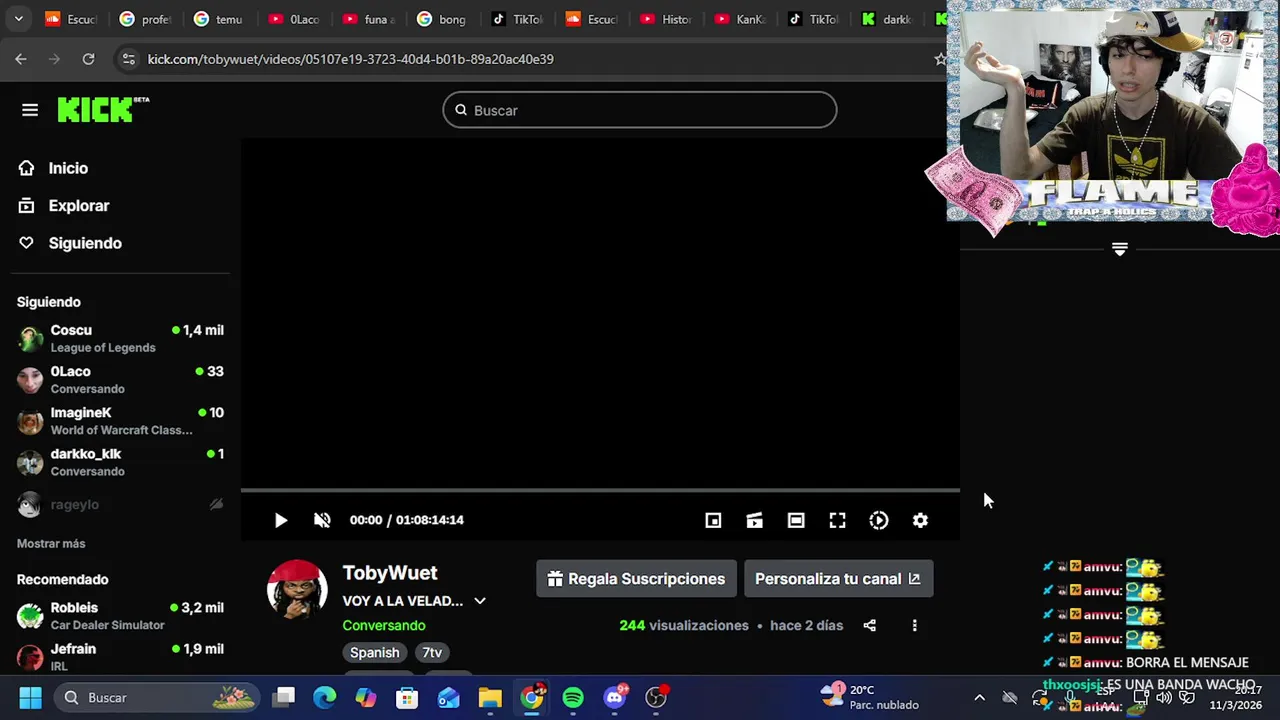Click the Explorar browse icon in sidebar
Viewport: 1280px width, 720px height.
pos(27,206)
